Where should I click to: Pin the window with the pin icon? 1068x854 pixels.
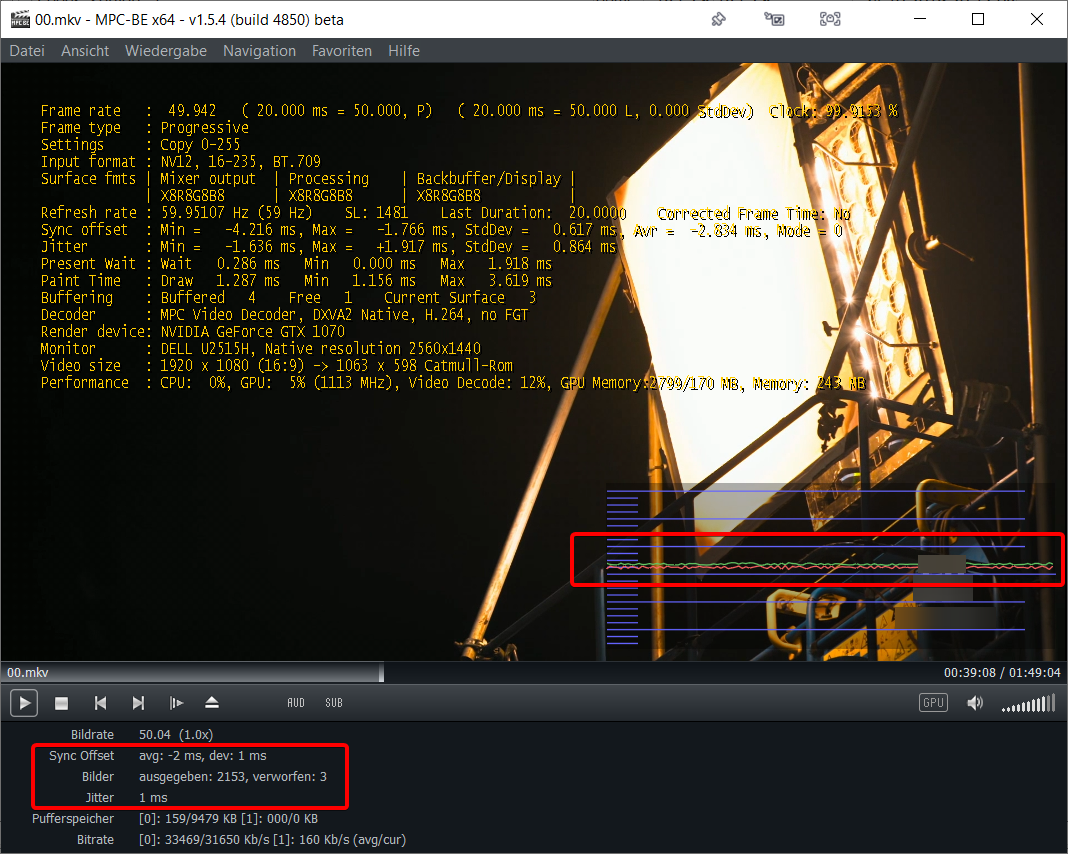click(719, 19)
